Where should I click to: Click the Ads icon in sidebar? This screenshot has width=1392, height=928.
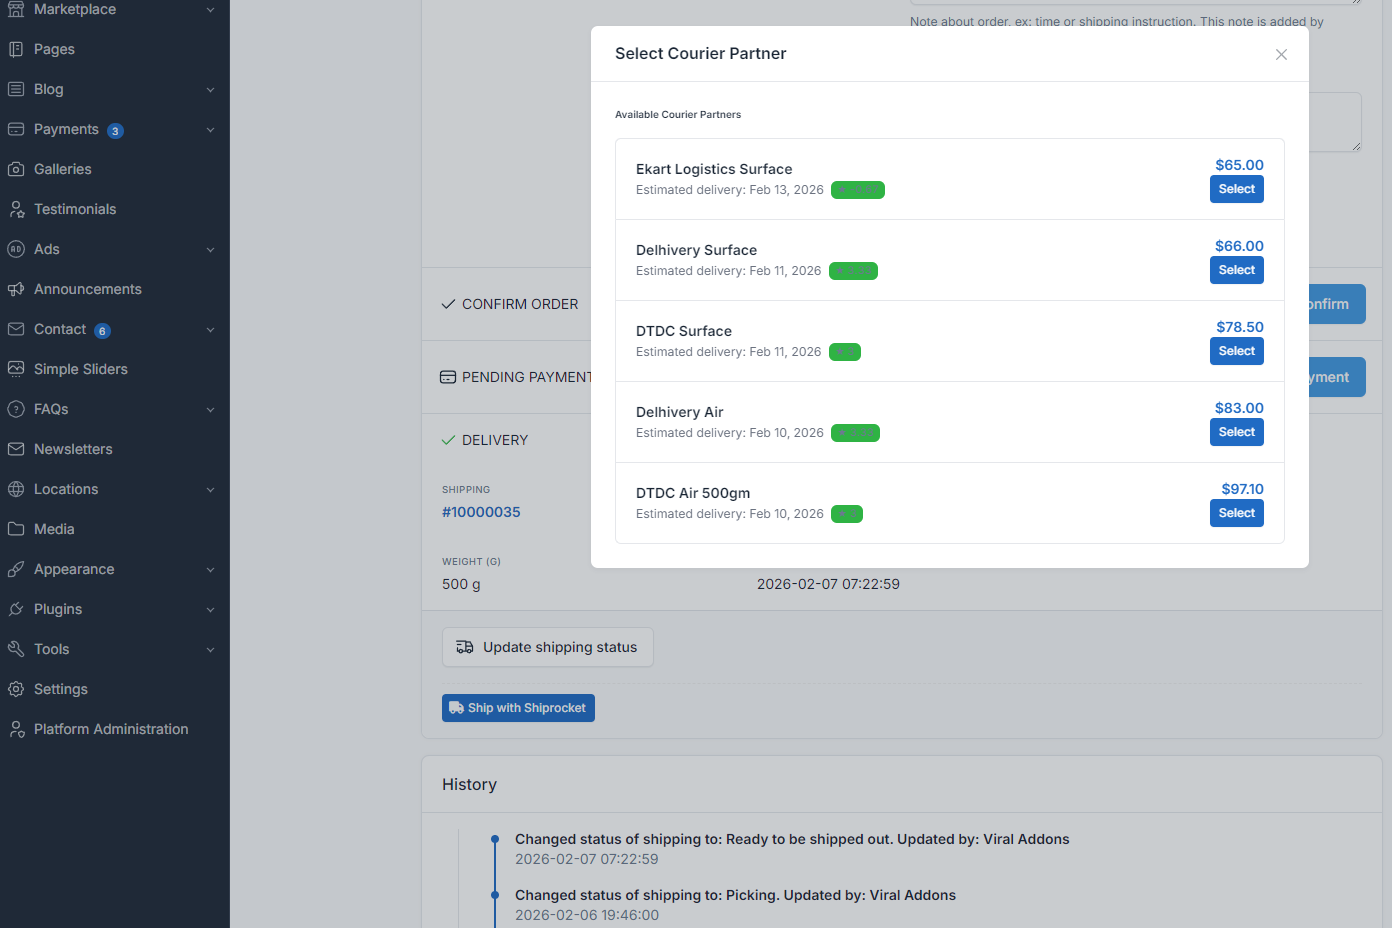coord(16,249)
